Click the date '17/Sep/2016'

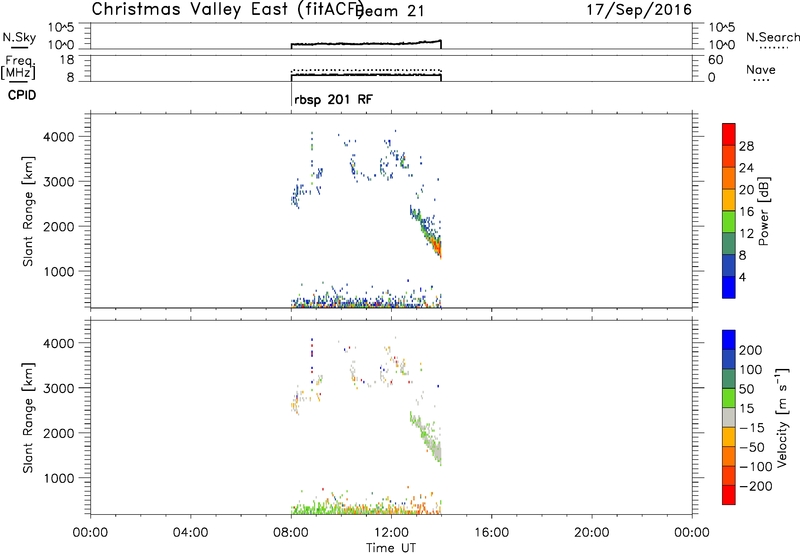point(639,10)
